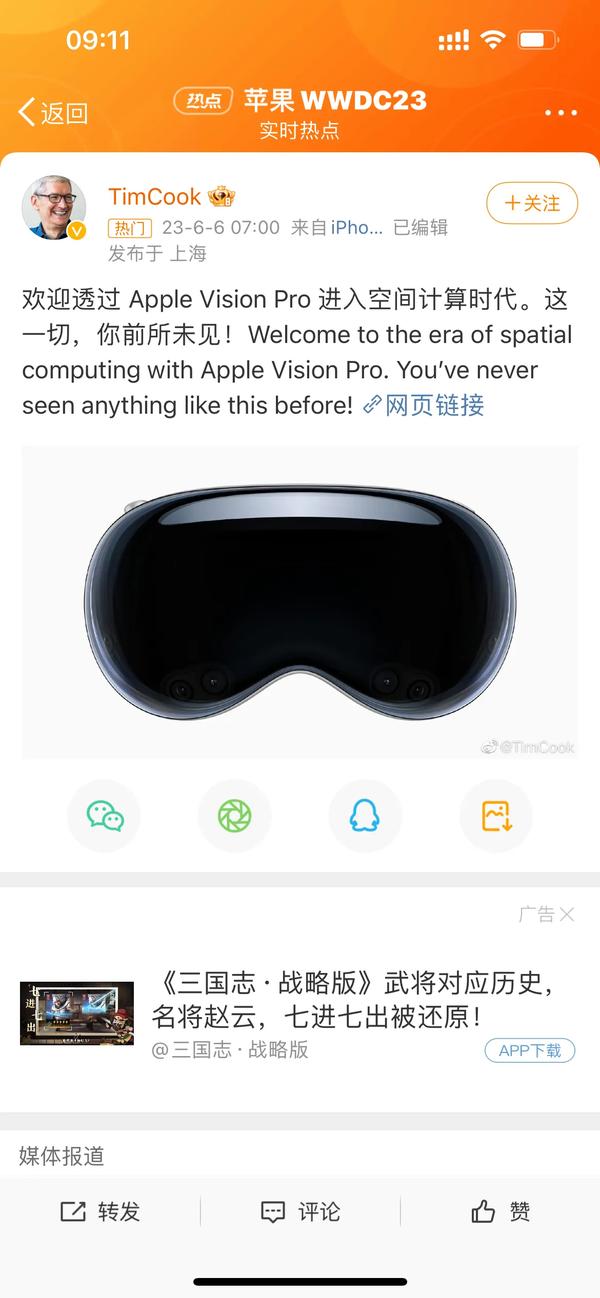Open the three-dot more options menu

561,113
